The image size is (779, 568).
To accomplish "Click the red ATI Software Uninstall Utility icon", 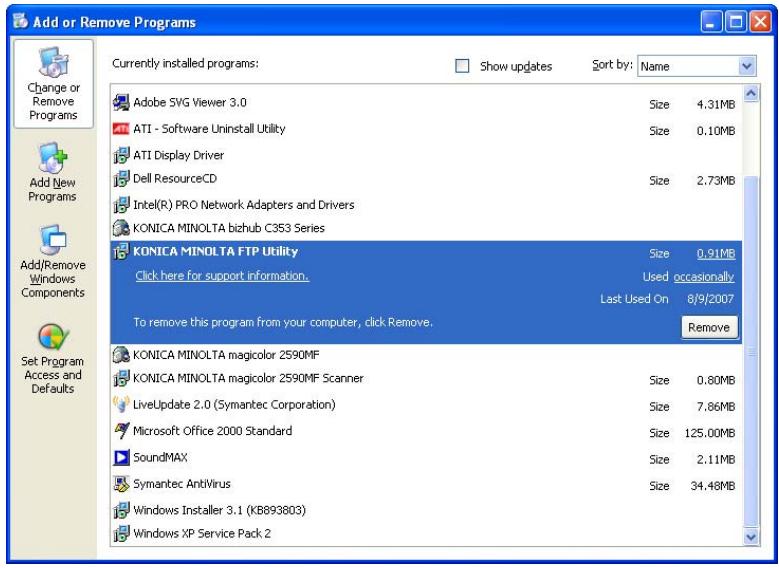I will (121, 129).
